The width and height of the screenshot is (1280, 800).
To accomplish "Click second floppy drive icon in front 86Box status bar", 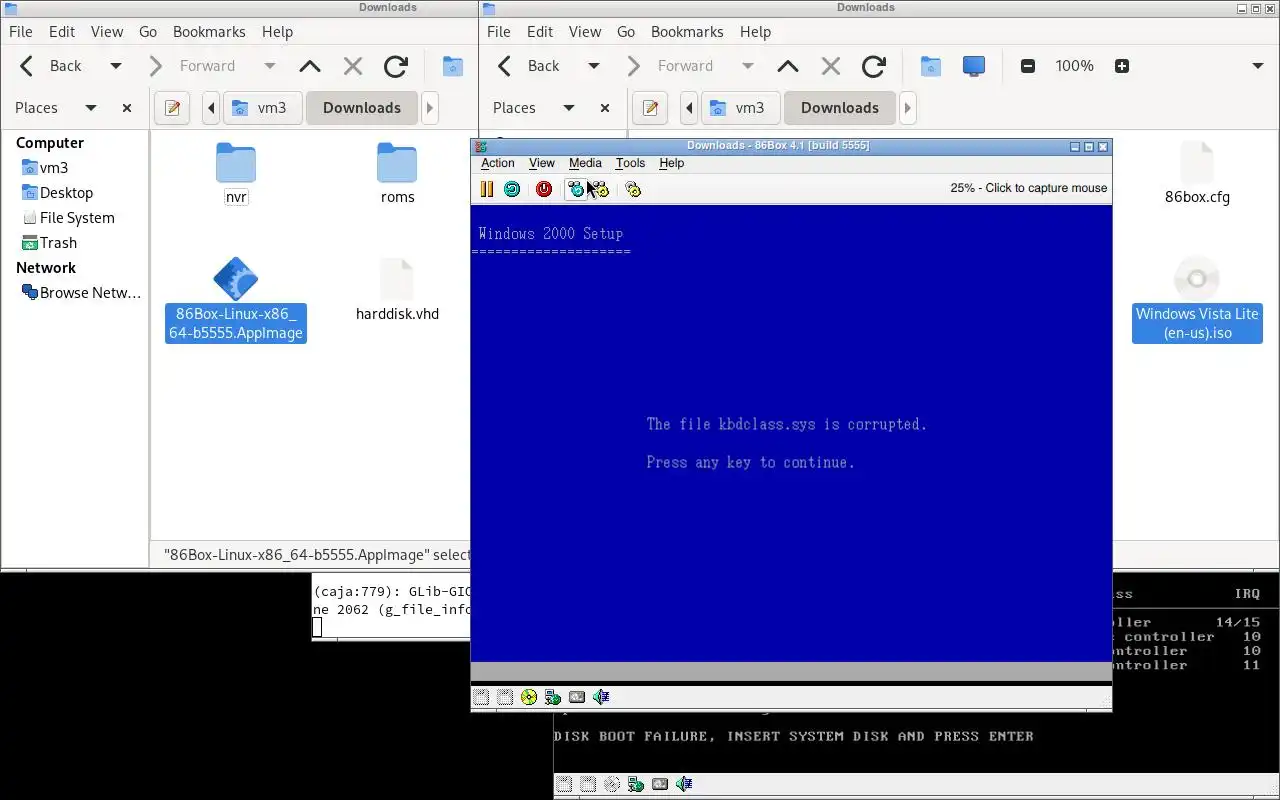I will point(505,697).
